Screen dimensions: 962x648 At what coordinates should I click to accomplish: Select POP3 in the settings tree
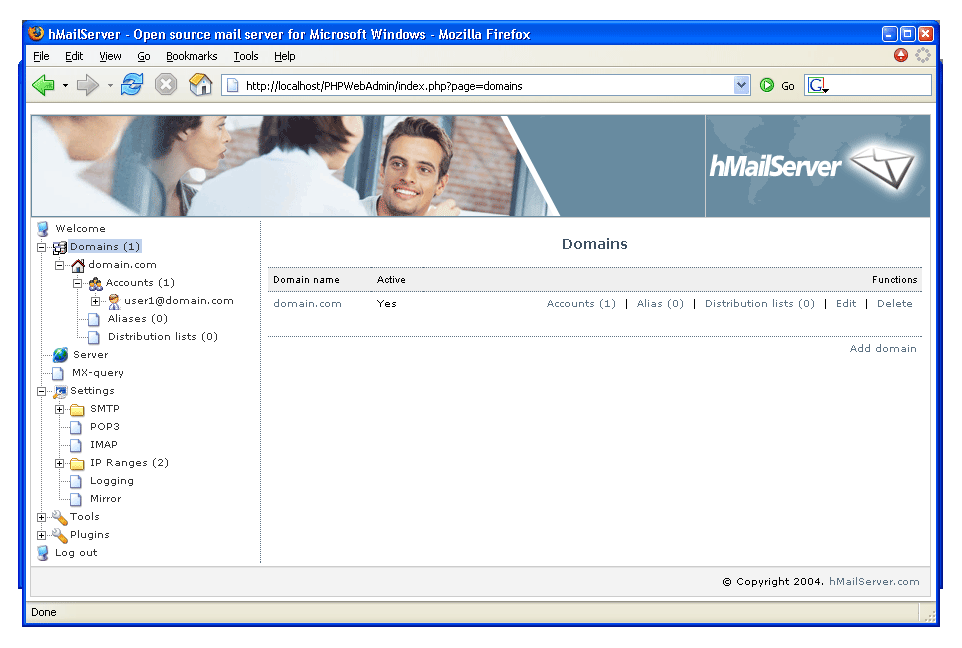[x=105, y=427]
